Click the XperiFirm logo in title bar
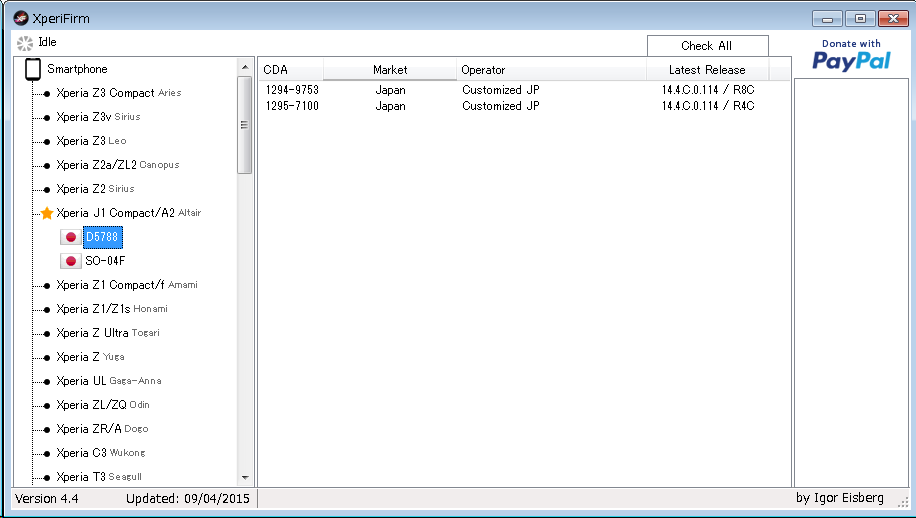This screenshot has height=518, width=916. (x=20, y=18)
